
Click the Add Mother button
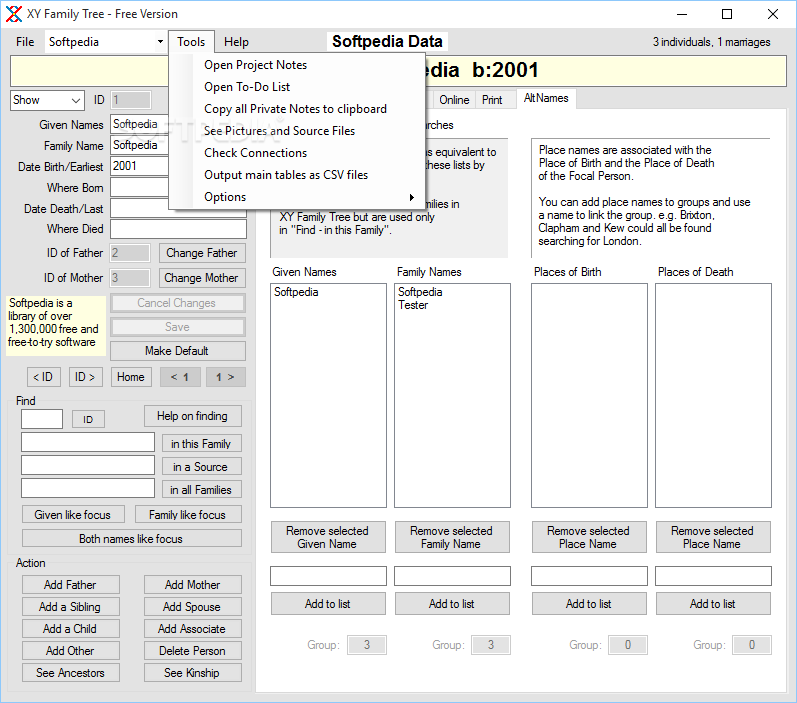(193, 585)
